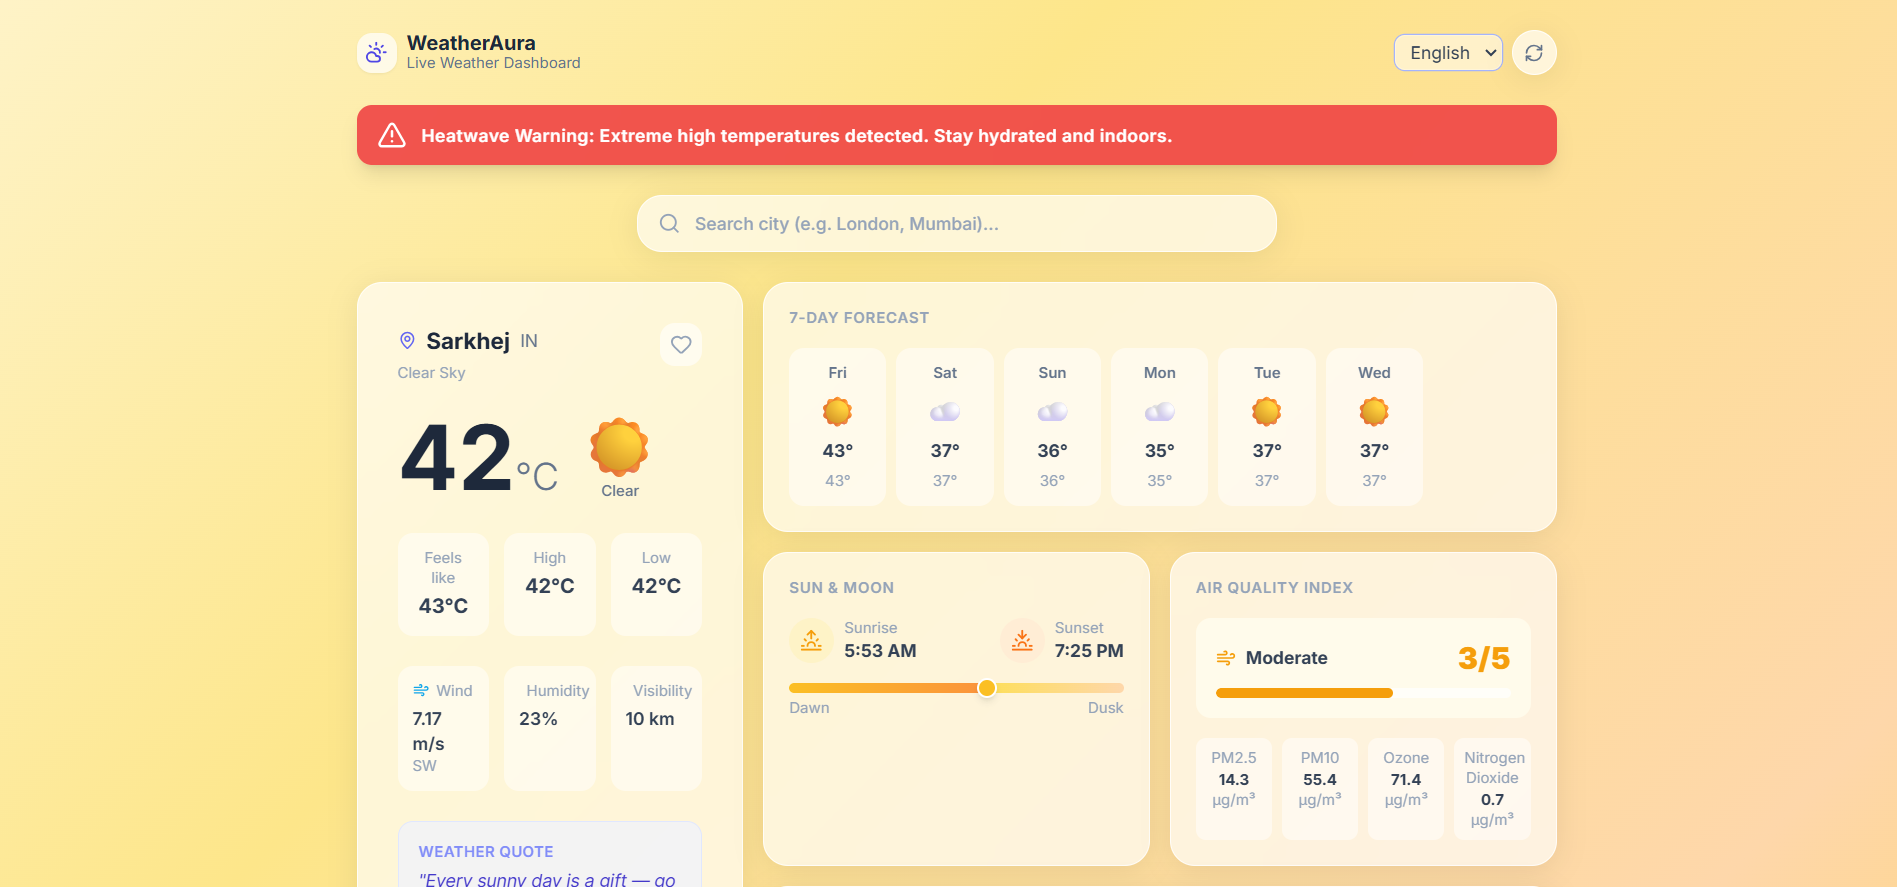Click the Low 42°C tile

656,584
